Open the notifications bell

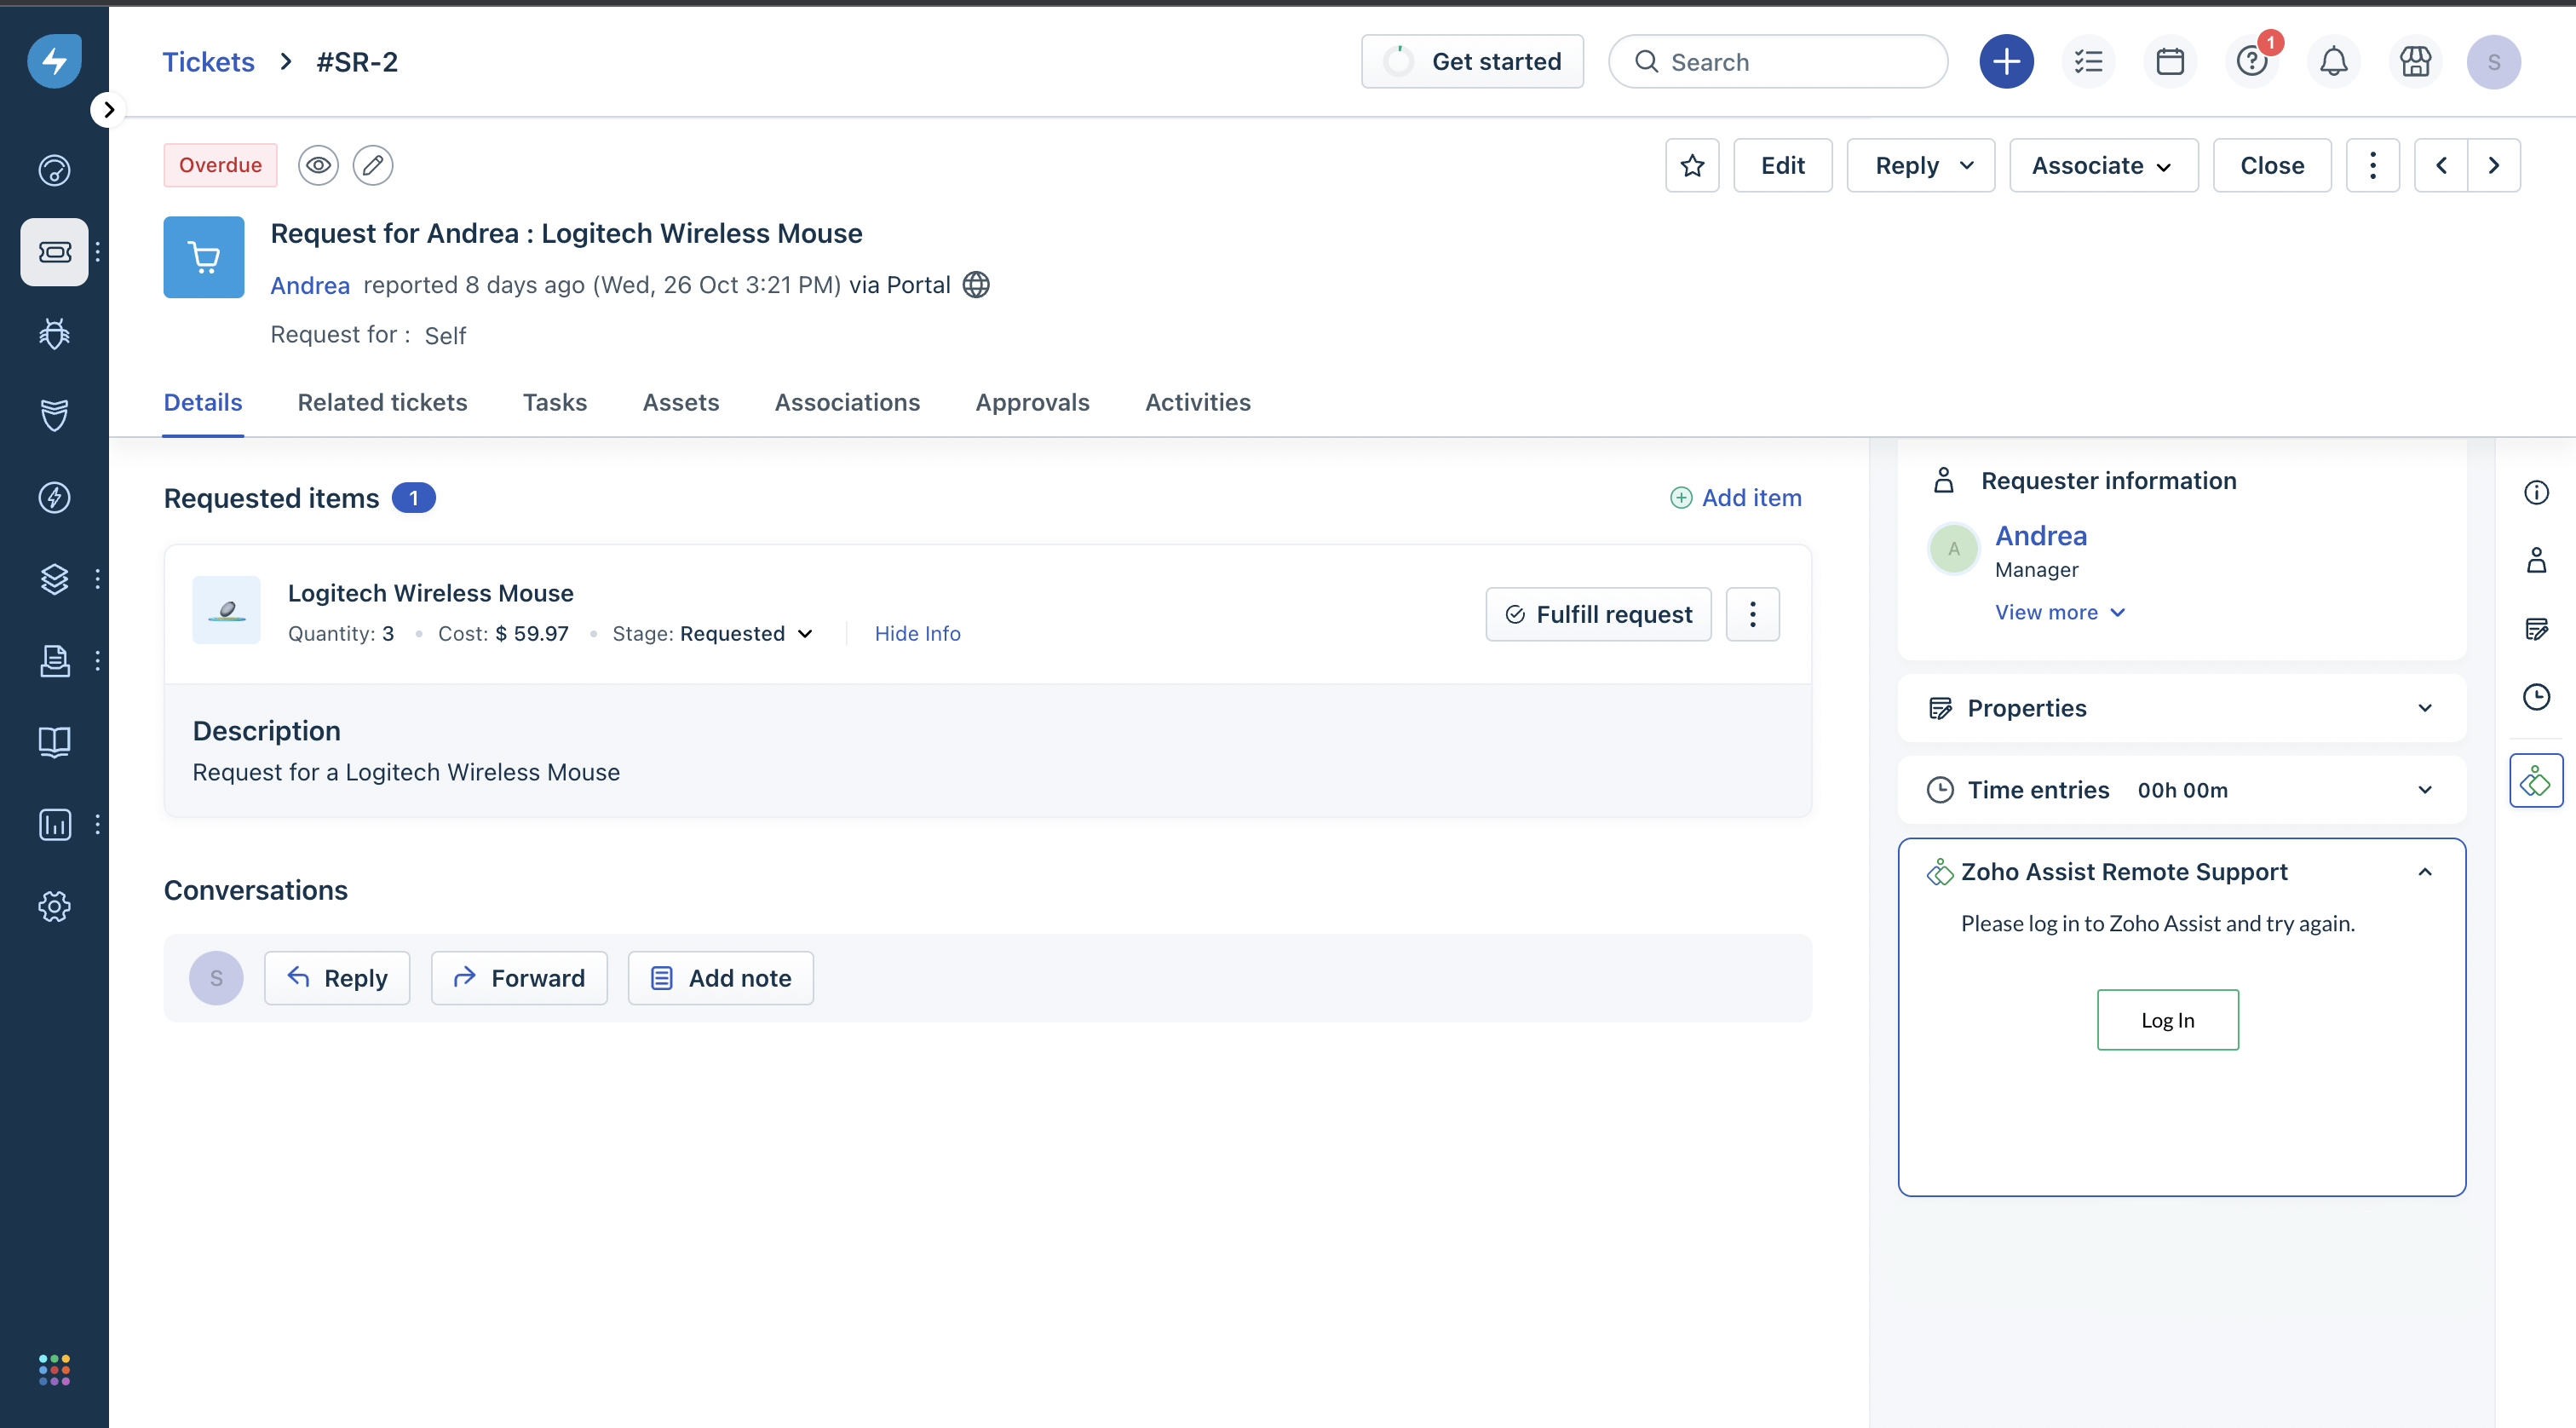(x=2333, y=62)
